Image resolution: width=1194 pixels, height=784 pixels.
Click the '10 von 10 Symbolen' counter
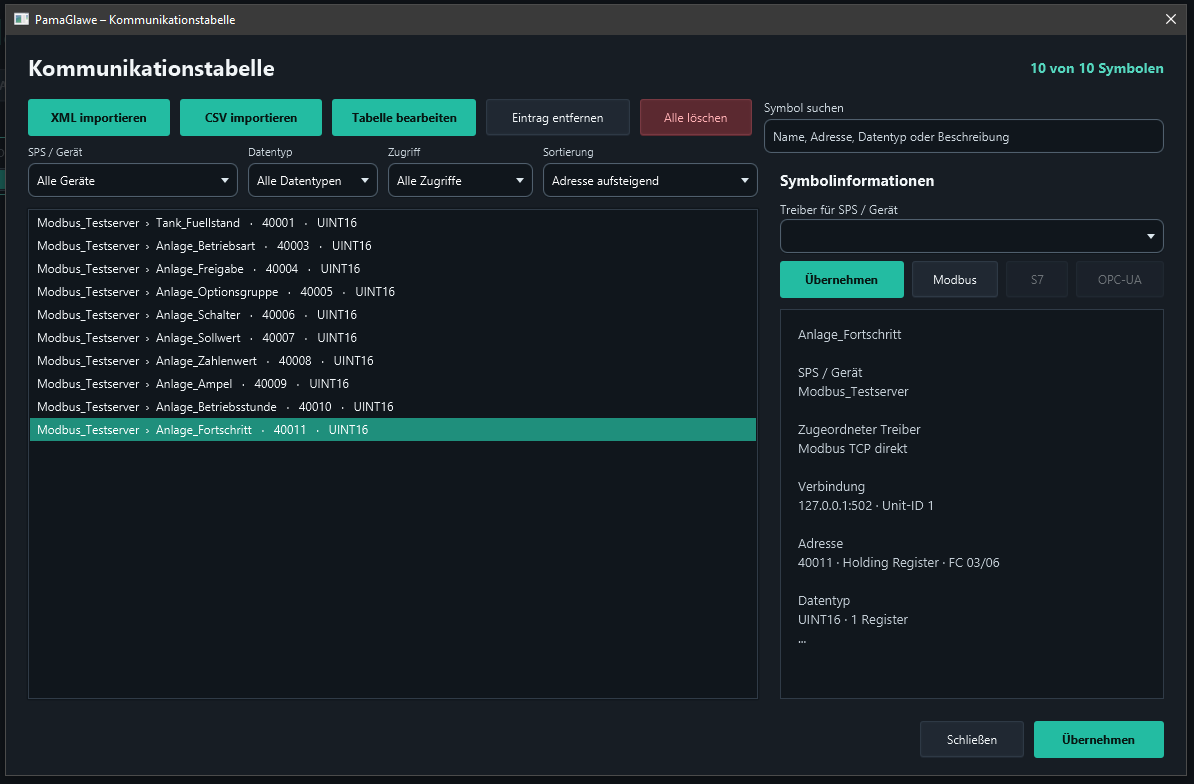[x=1097, y=69]
